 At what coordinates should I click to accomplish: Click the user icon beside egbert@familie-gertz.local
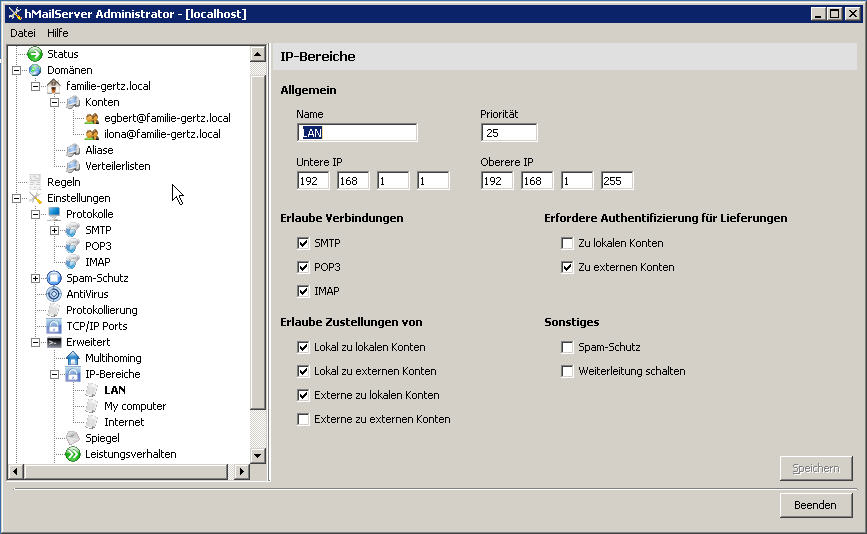pos(92,118)
